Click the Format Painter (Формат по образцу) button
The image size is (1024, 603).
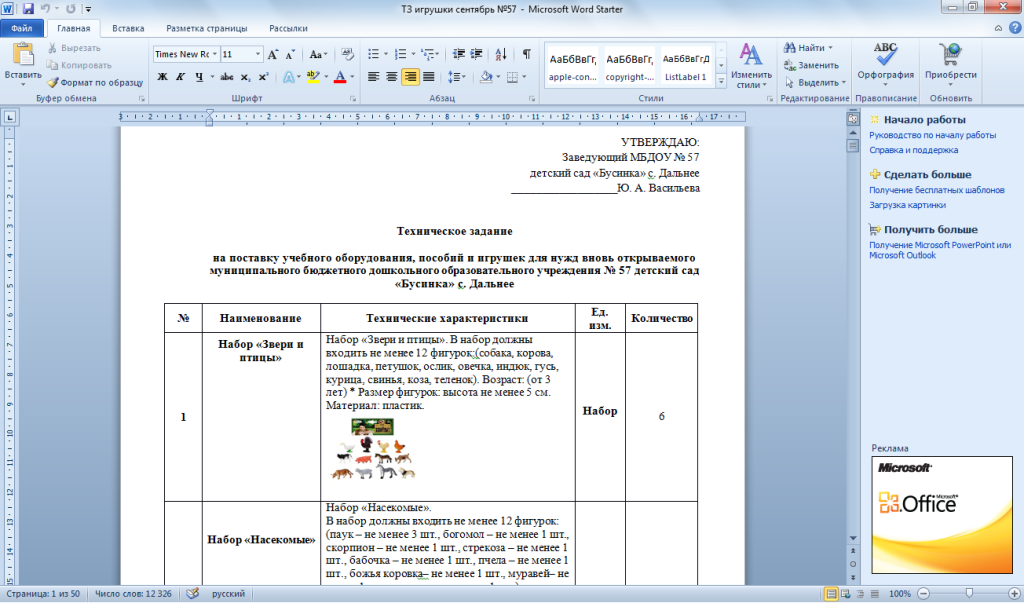tap(95, 82)
